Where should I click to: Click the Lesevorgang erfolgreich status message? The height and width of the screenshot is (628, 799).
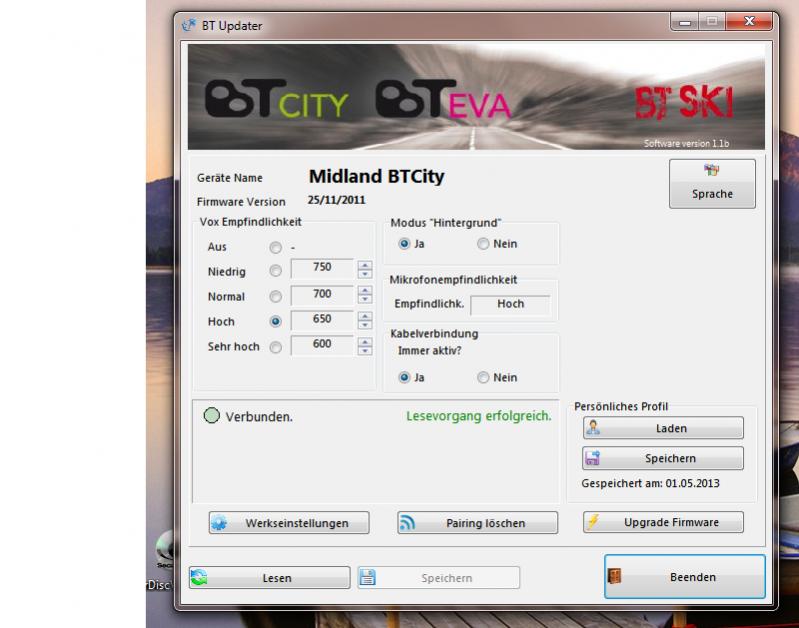[x=478, y=416]
